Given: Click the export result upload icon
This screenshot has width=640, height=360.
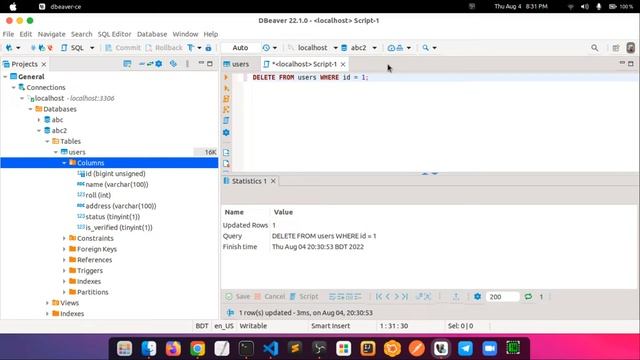Looking at the screenshot, I should coord(456,297).
